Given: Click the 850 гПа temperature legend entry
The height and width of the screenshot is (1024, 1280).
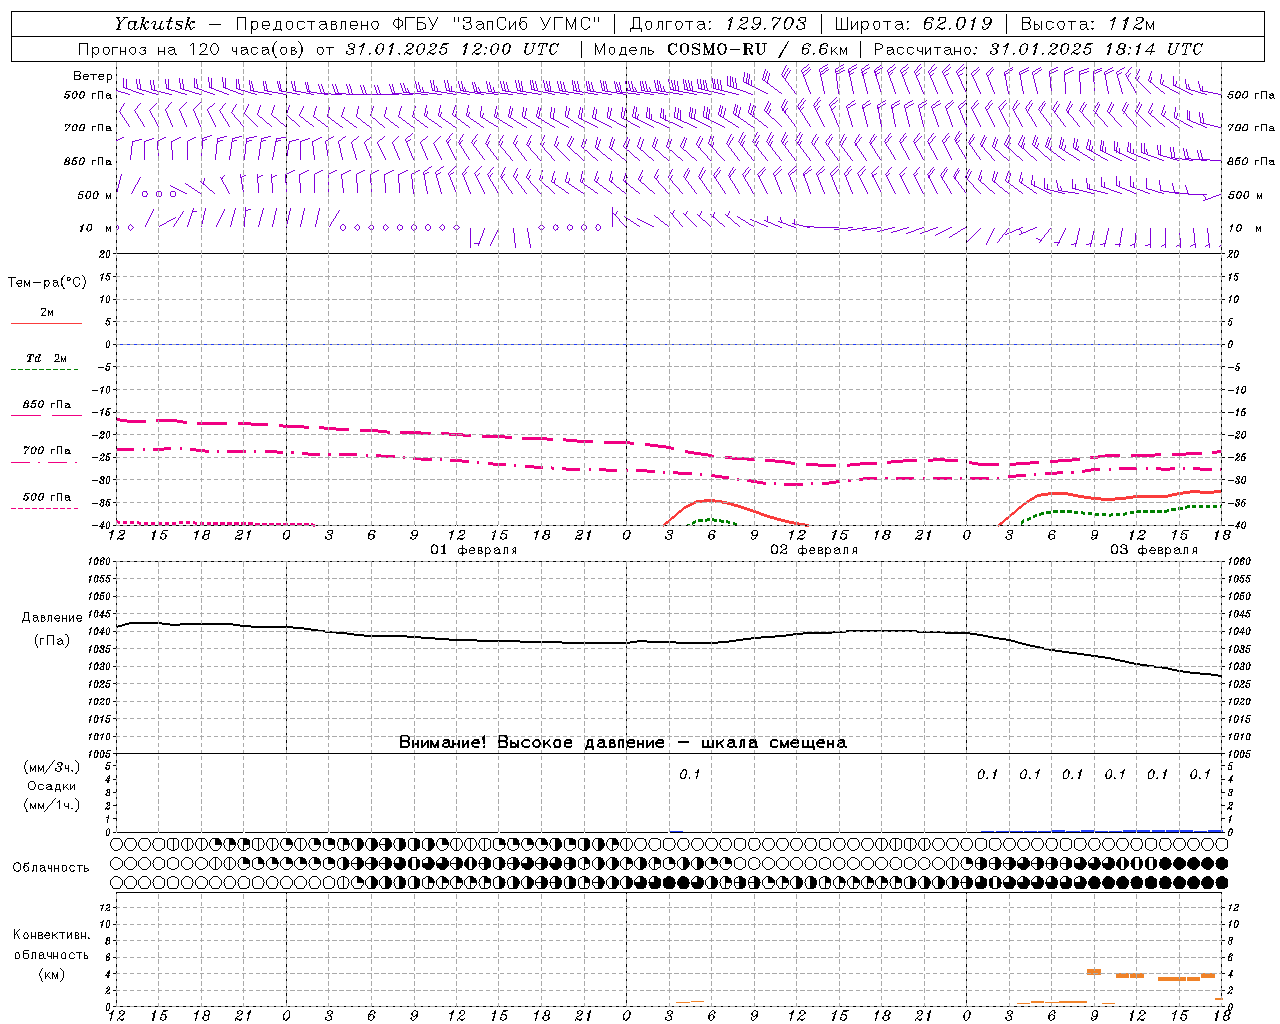Looking at the screenshot, I should tap(47, 405).
